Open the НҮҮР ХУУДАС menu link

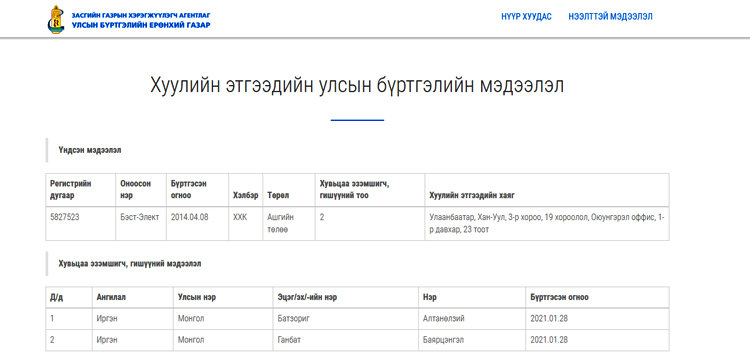[526, 17]
